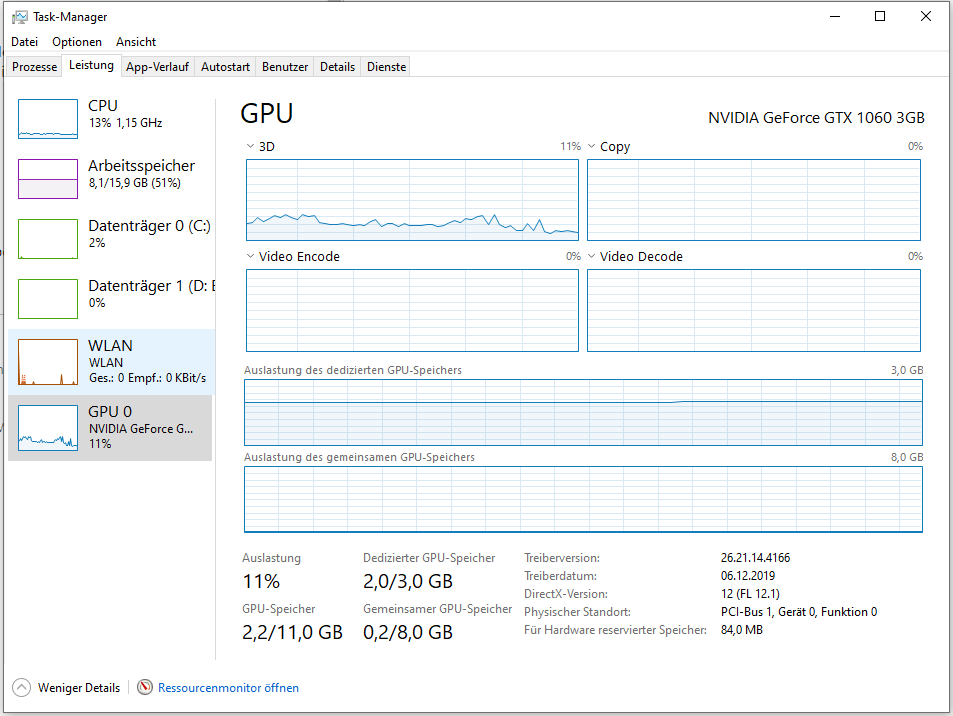Image resolution: width=953 pixels, height=716 pixels.
Task: Open Ressourcenmonitor öffnen link
Action: (229, 688)
